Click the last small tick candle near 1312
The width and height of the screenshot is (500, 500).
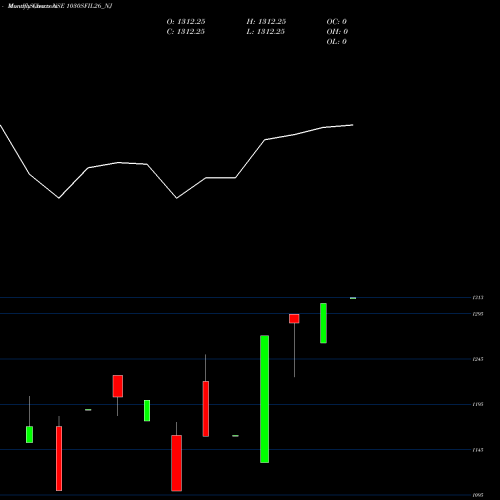(353, 298)
